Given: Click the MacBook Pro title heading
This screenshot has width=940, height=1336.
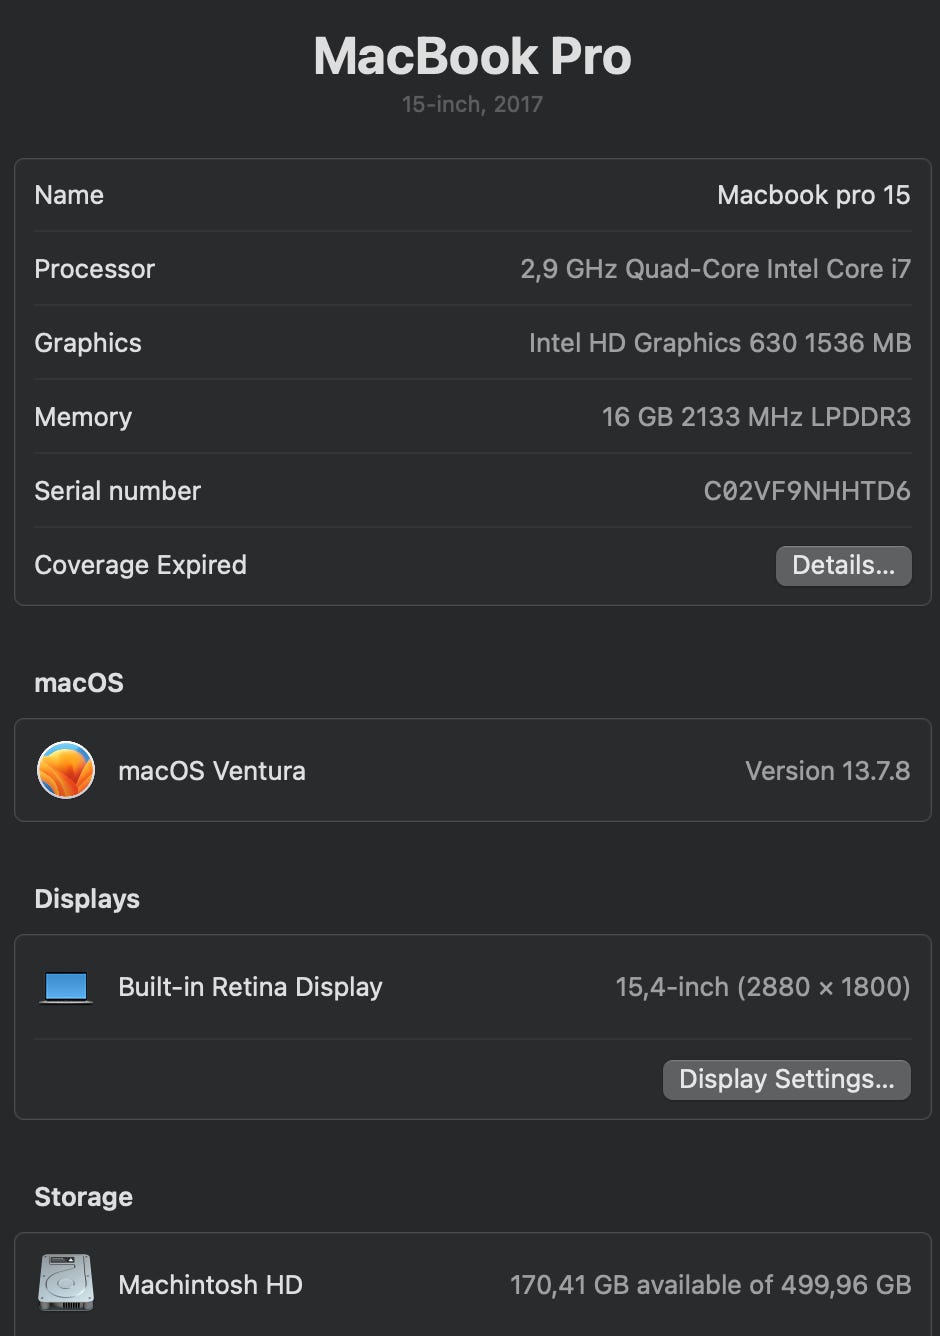Looking at the screenshot, I should click(472, 56).
